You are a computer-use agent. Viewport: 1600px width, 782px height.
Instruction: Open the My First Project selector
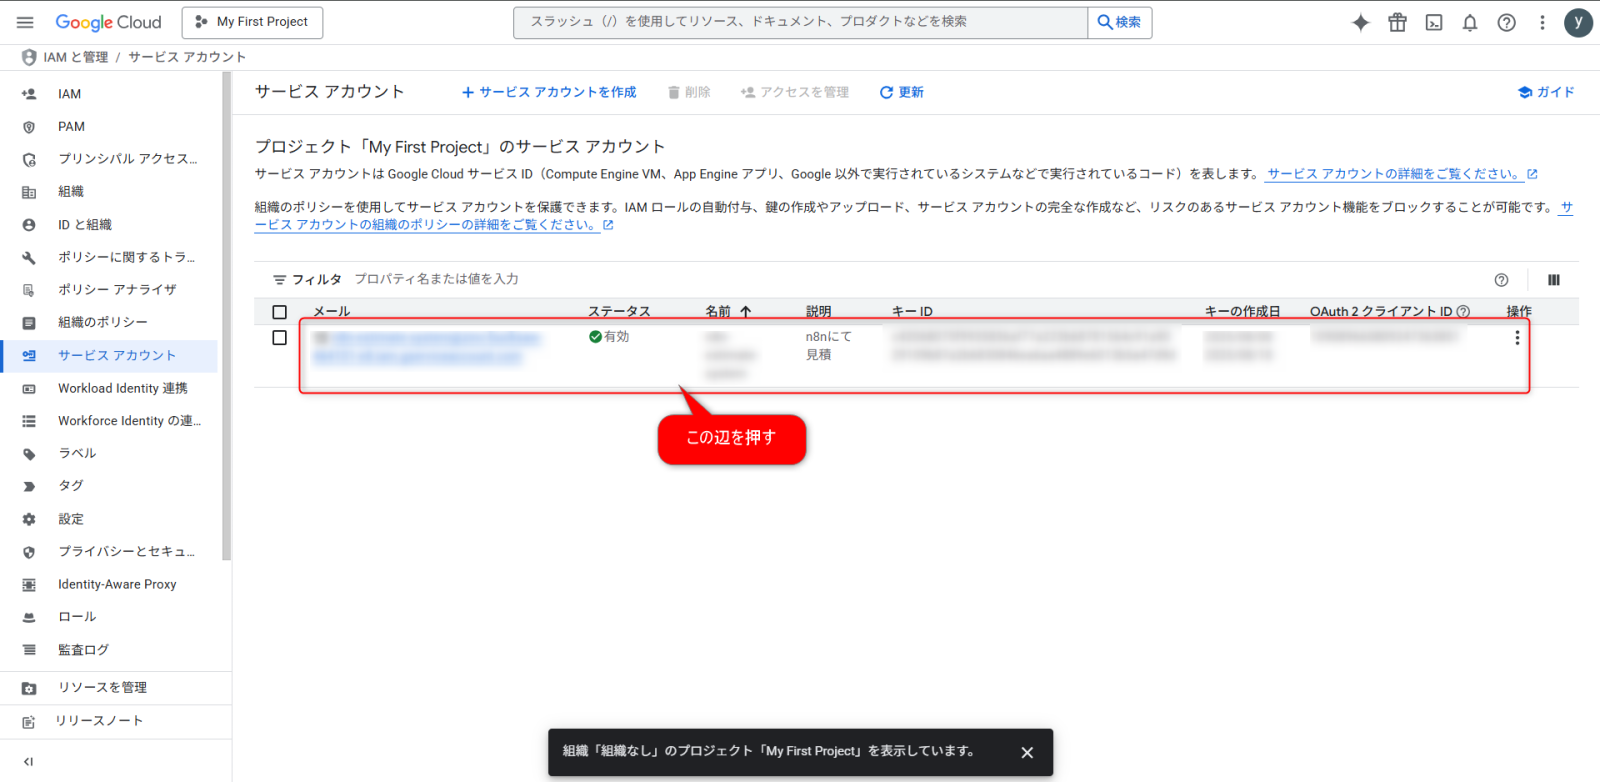[x=252, y=22]
